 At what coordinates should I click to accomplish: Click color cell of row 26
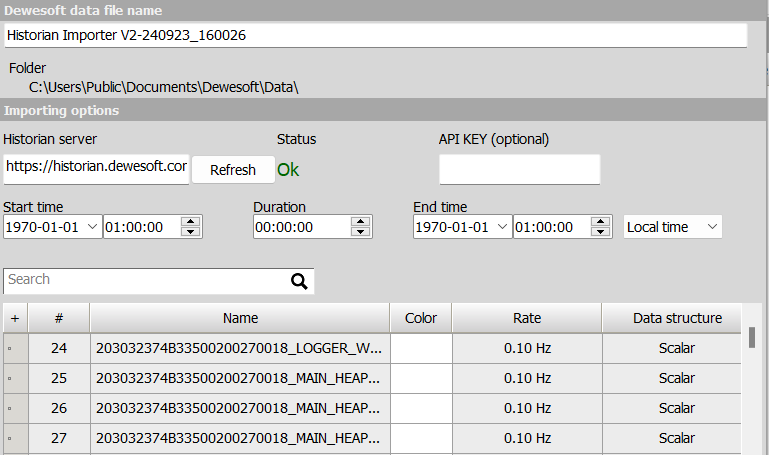point(421,408)
